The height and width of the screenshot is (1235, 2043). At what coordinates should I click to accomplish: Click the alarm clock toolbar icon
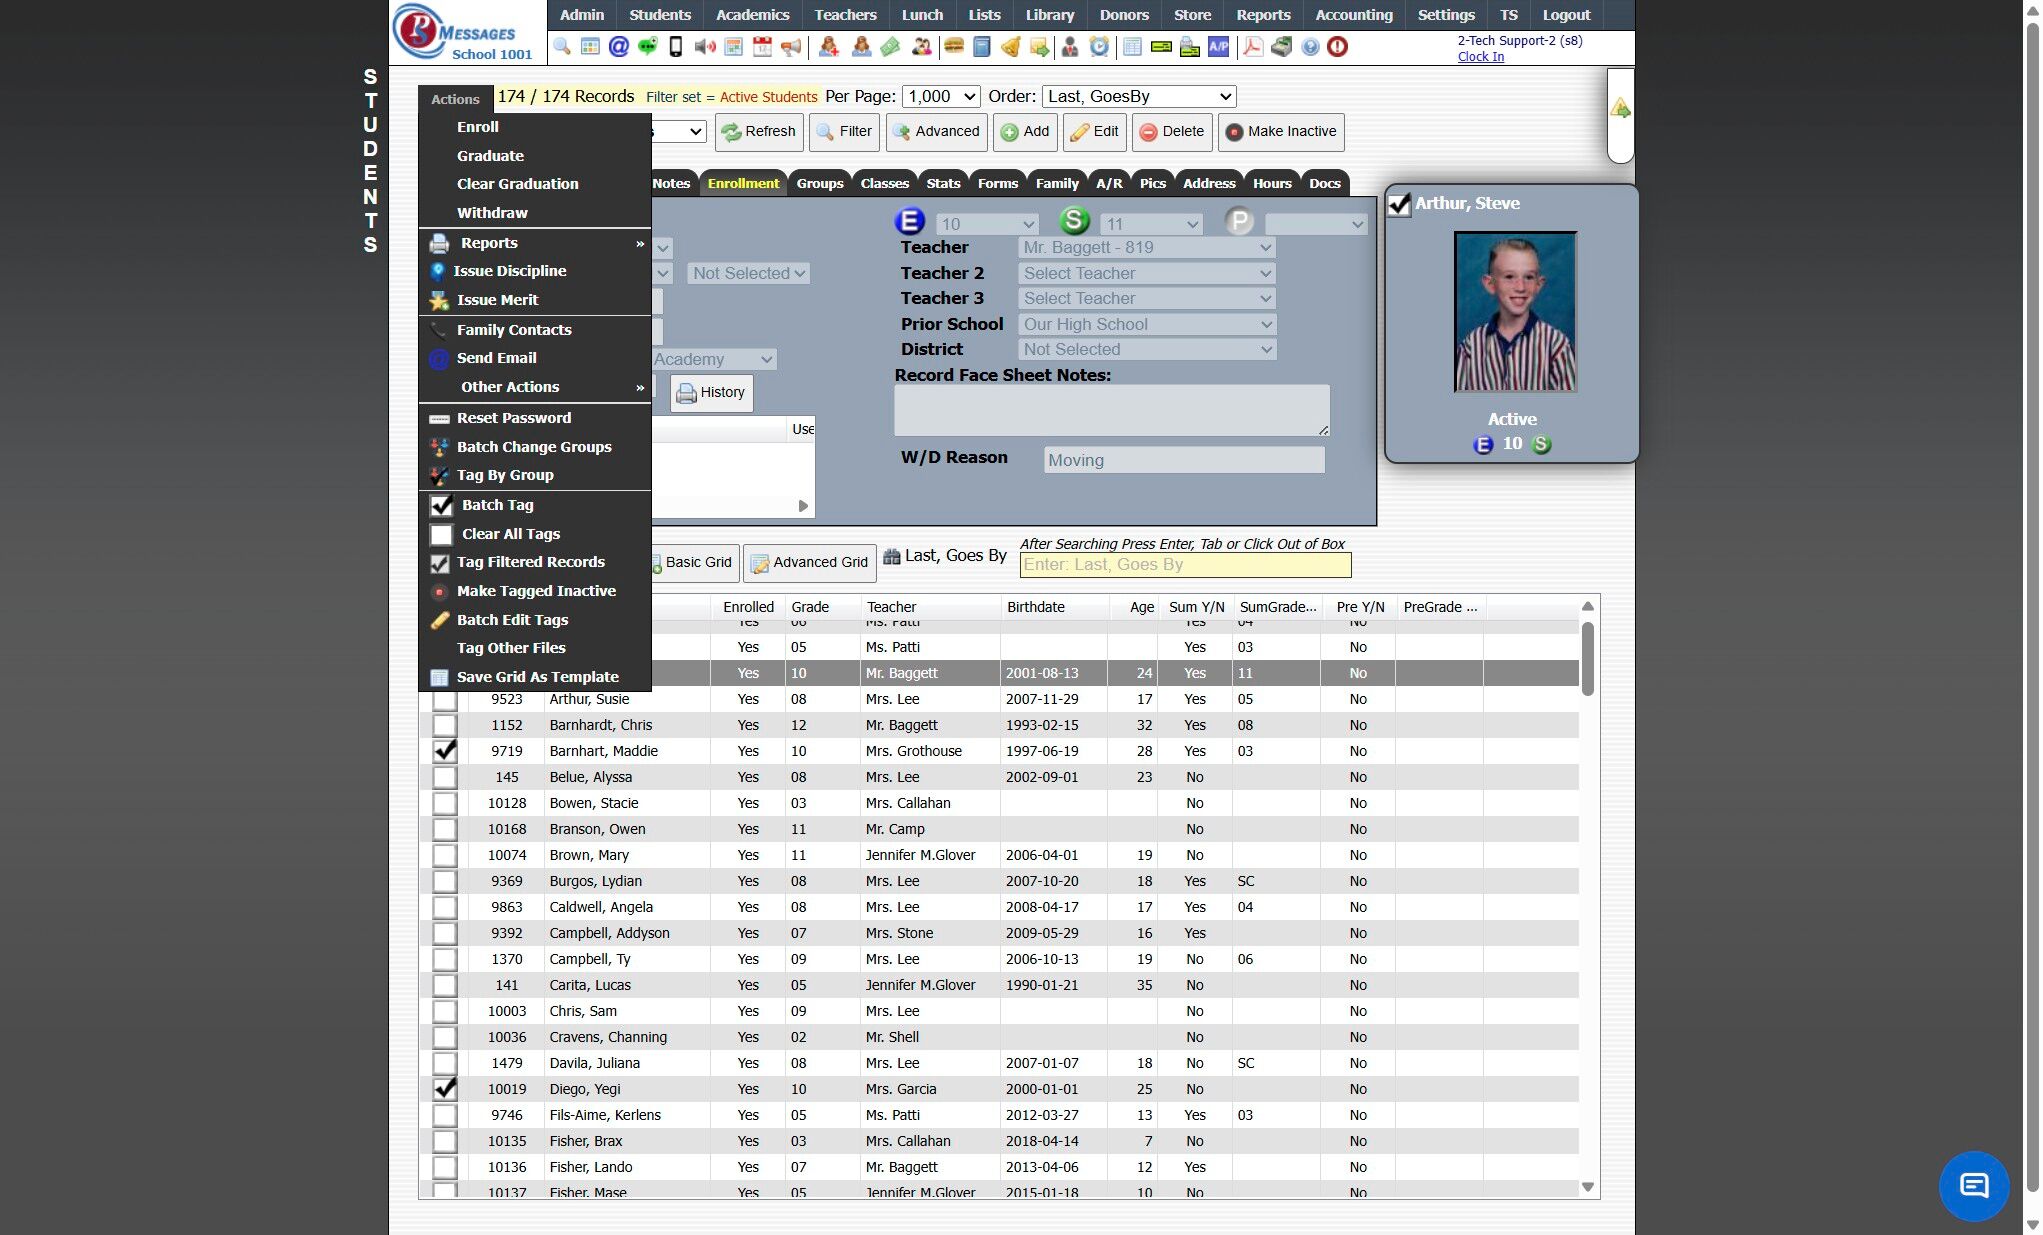click(1099, 47)
